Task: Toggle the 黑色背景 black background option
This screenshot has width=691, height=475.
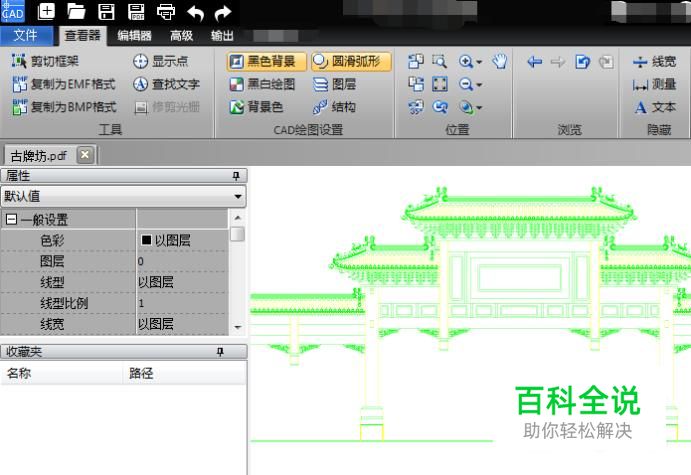Action: coord(266,62)
